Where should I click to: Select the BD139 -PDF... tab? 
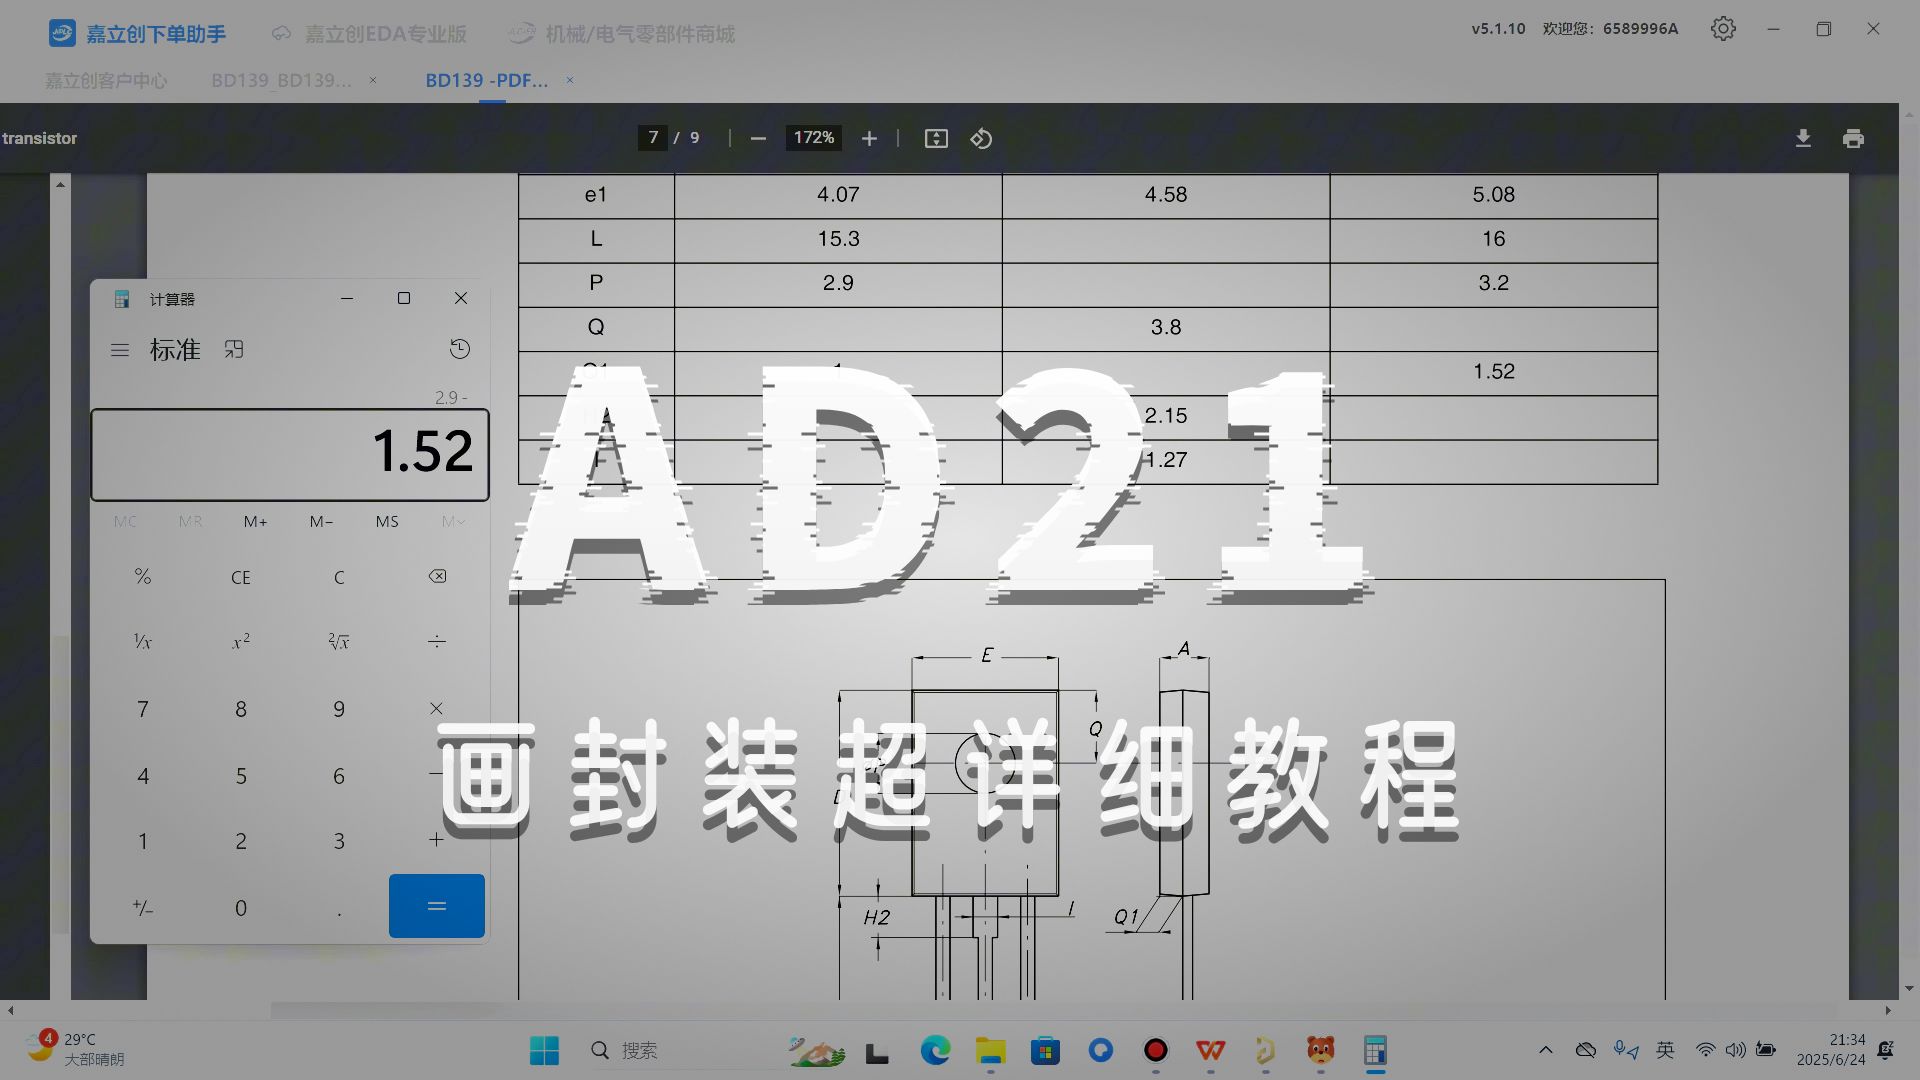coord(487,80)
